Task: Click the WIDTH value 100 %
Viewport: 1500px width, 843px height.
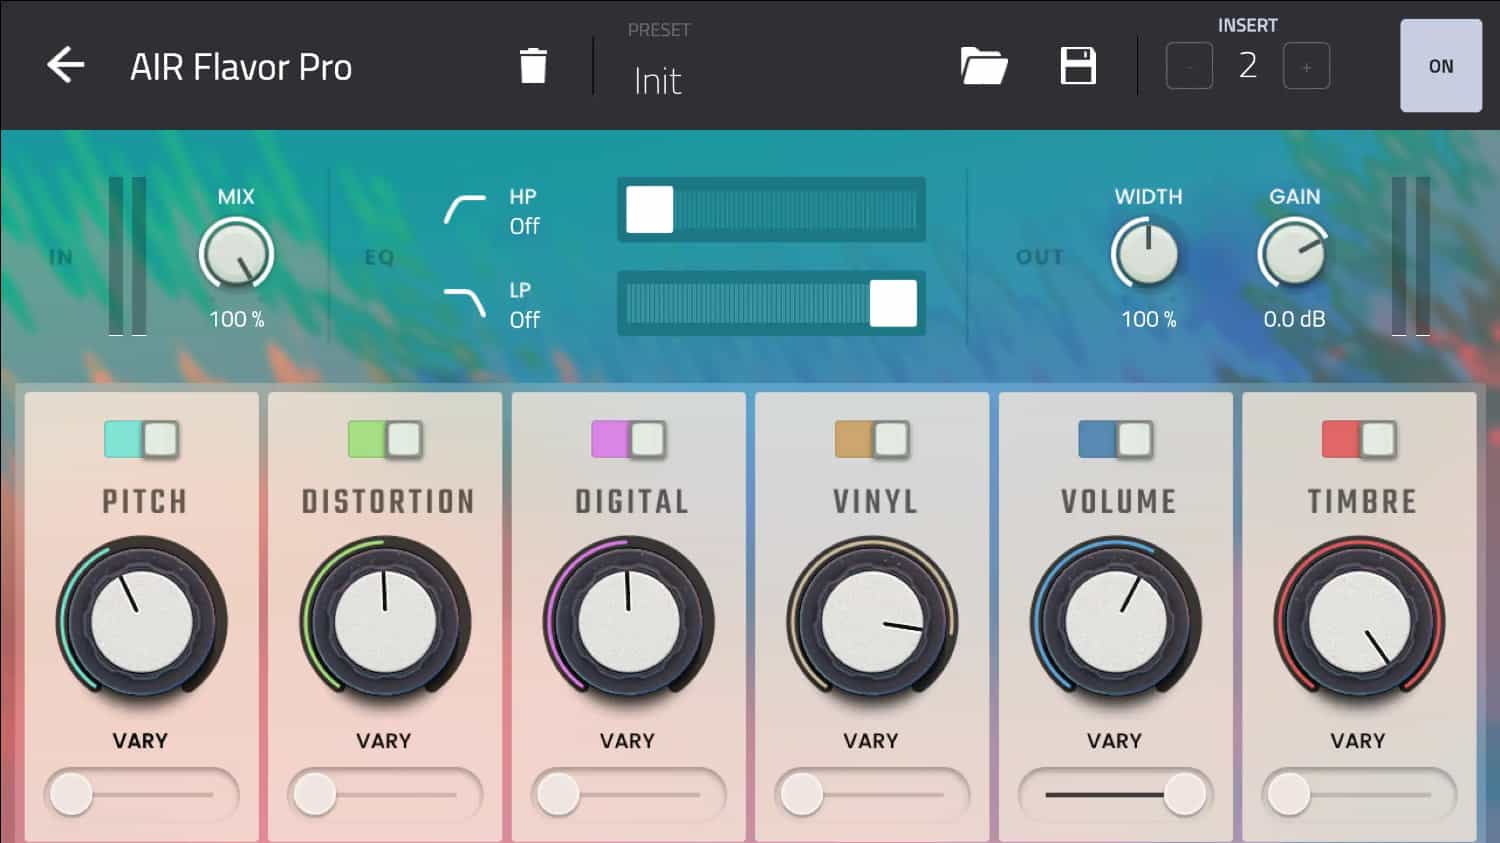Action: pos(1149,319)
